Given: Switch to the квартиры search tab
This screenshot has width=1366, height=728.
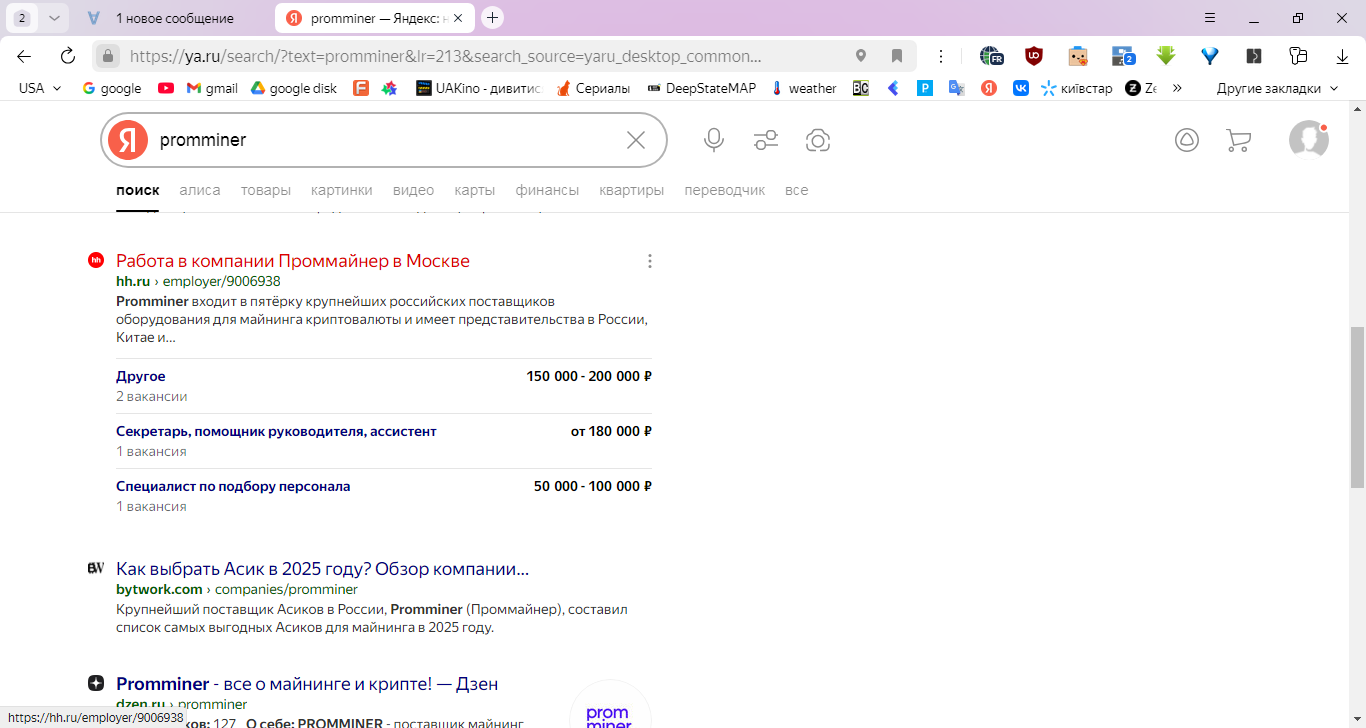Looking at the screenshot, I should click(x=632, y=190).
